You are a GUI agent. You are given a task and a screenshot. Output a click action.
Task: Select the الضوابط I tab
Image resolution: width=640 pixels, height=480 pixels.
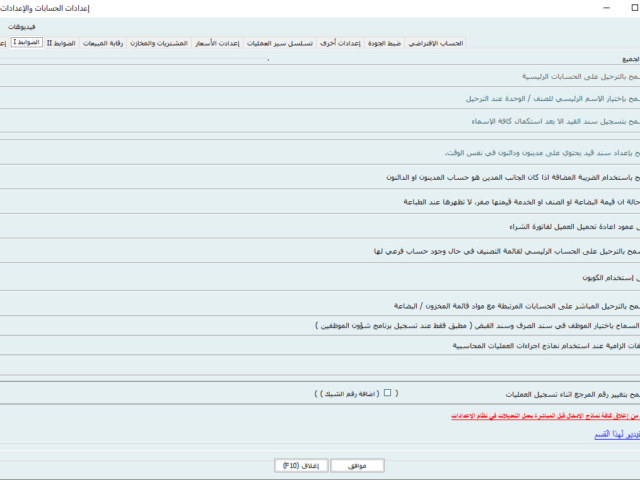pos(27,42)
